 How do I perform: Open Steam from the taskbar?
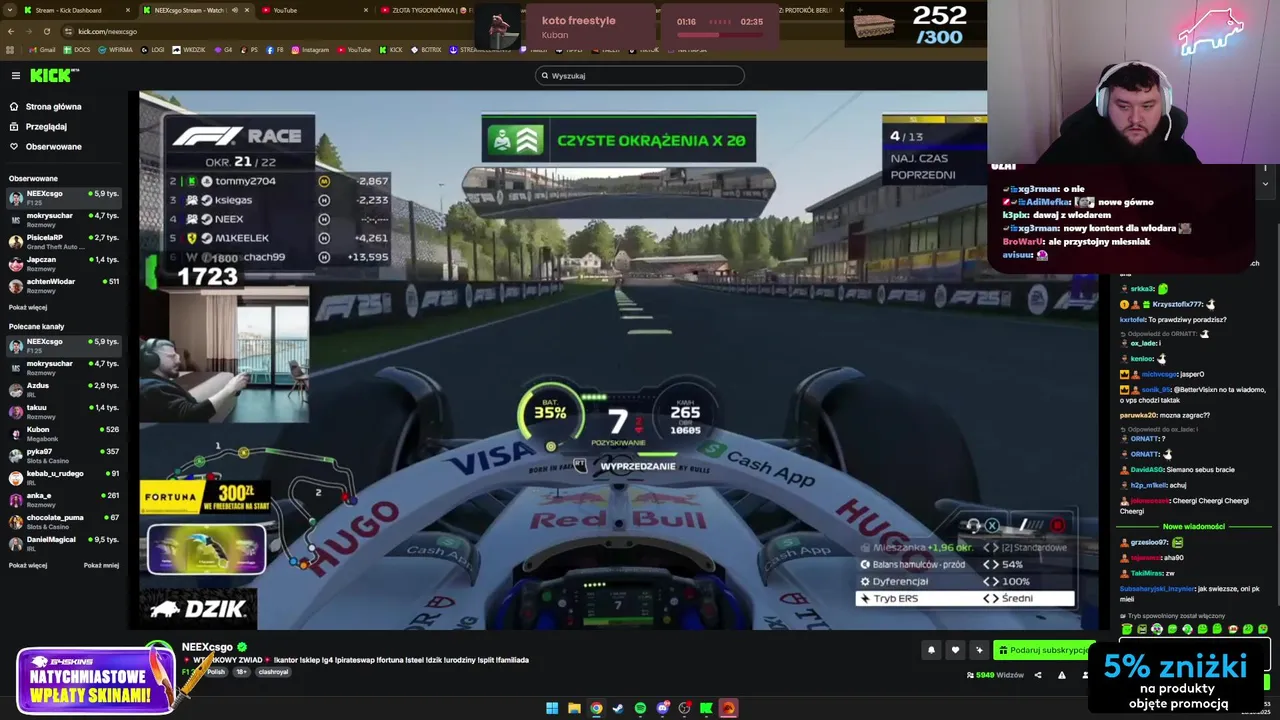[x=618, y=708]
